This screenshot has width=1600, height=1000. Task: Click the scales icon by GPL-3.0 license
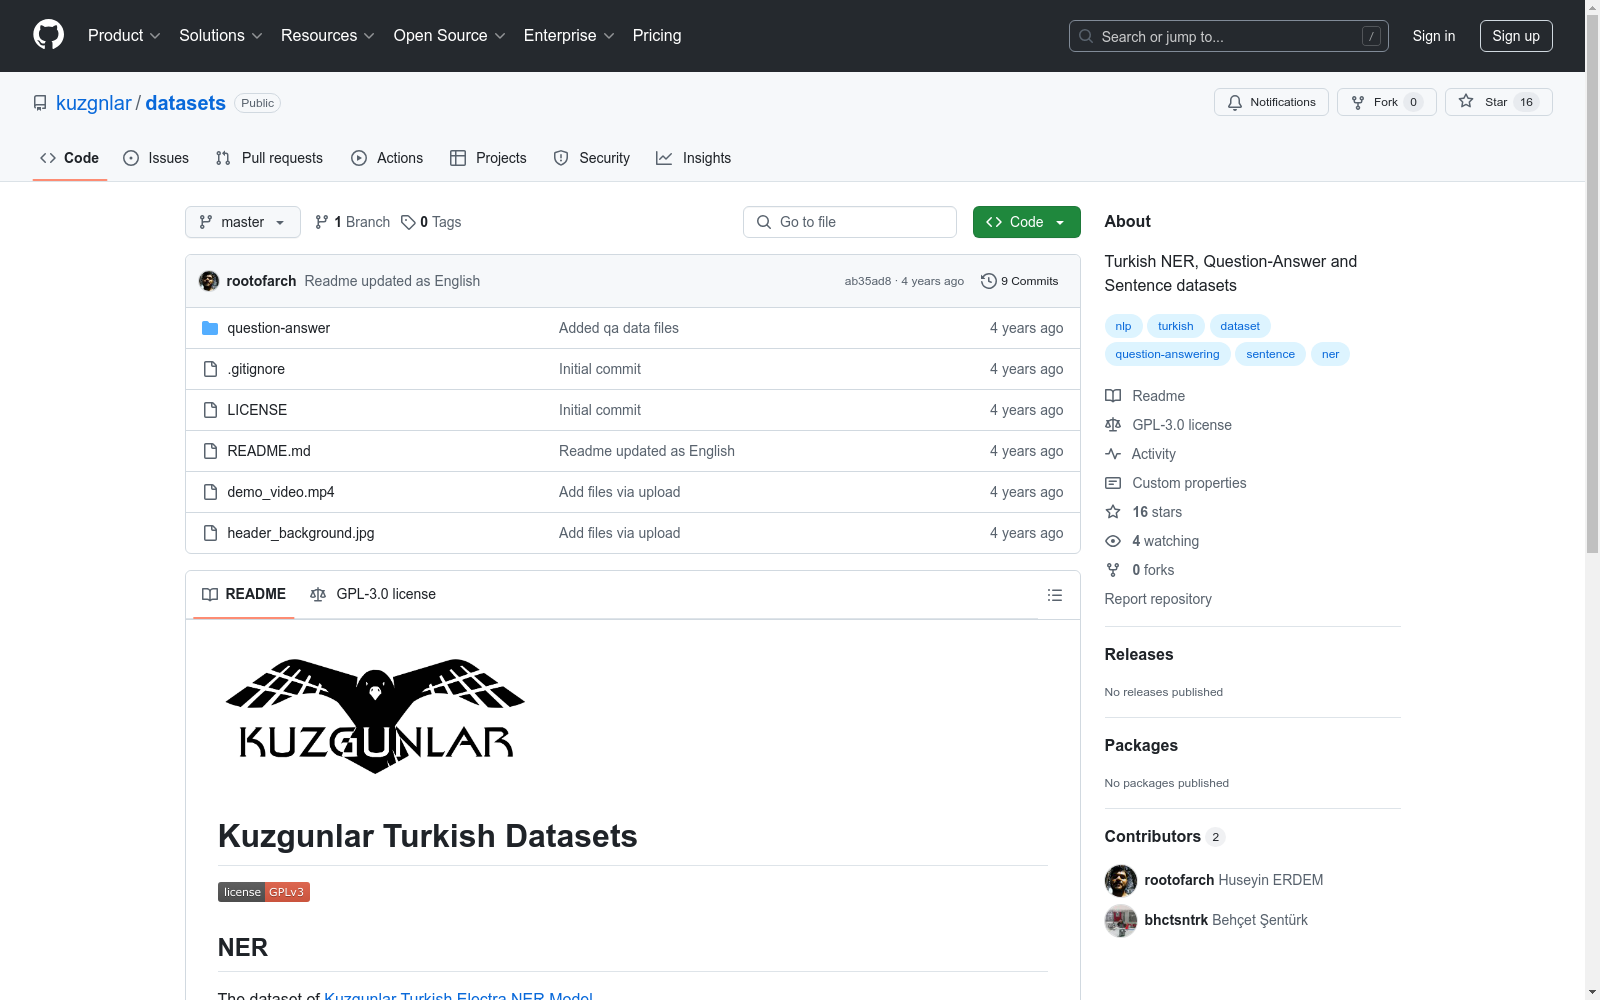tap(1113, 425)
